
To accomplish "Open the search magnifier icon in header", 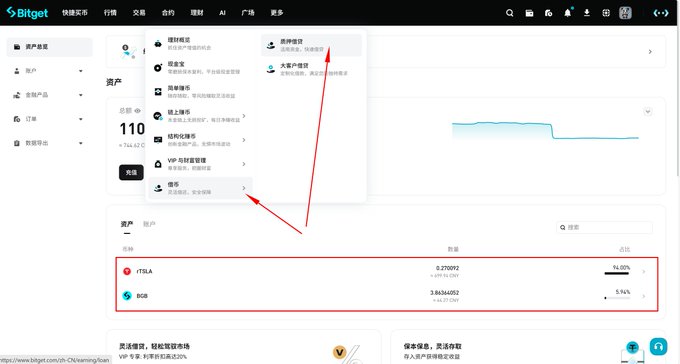I will (x=510, y=13).
